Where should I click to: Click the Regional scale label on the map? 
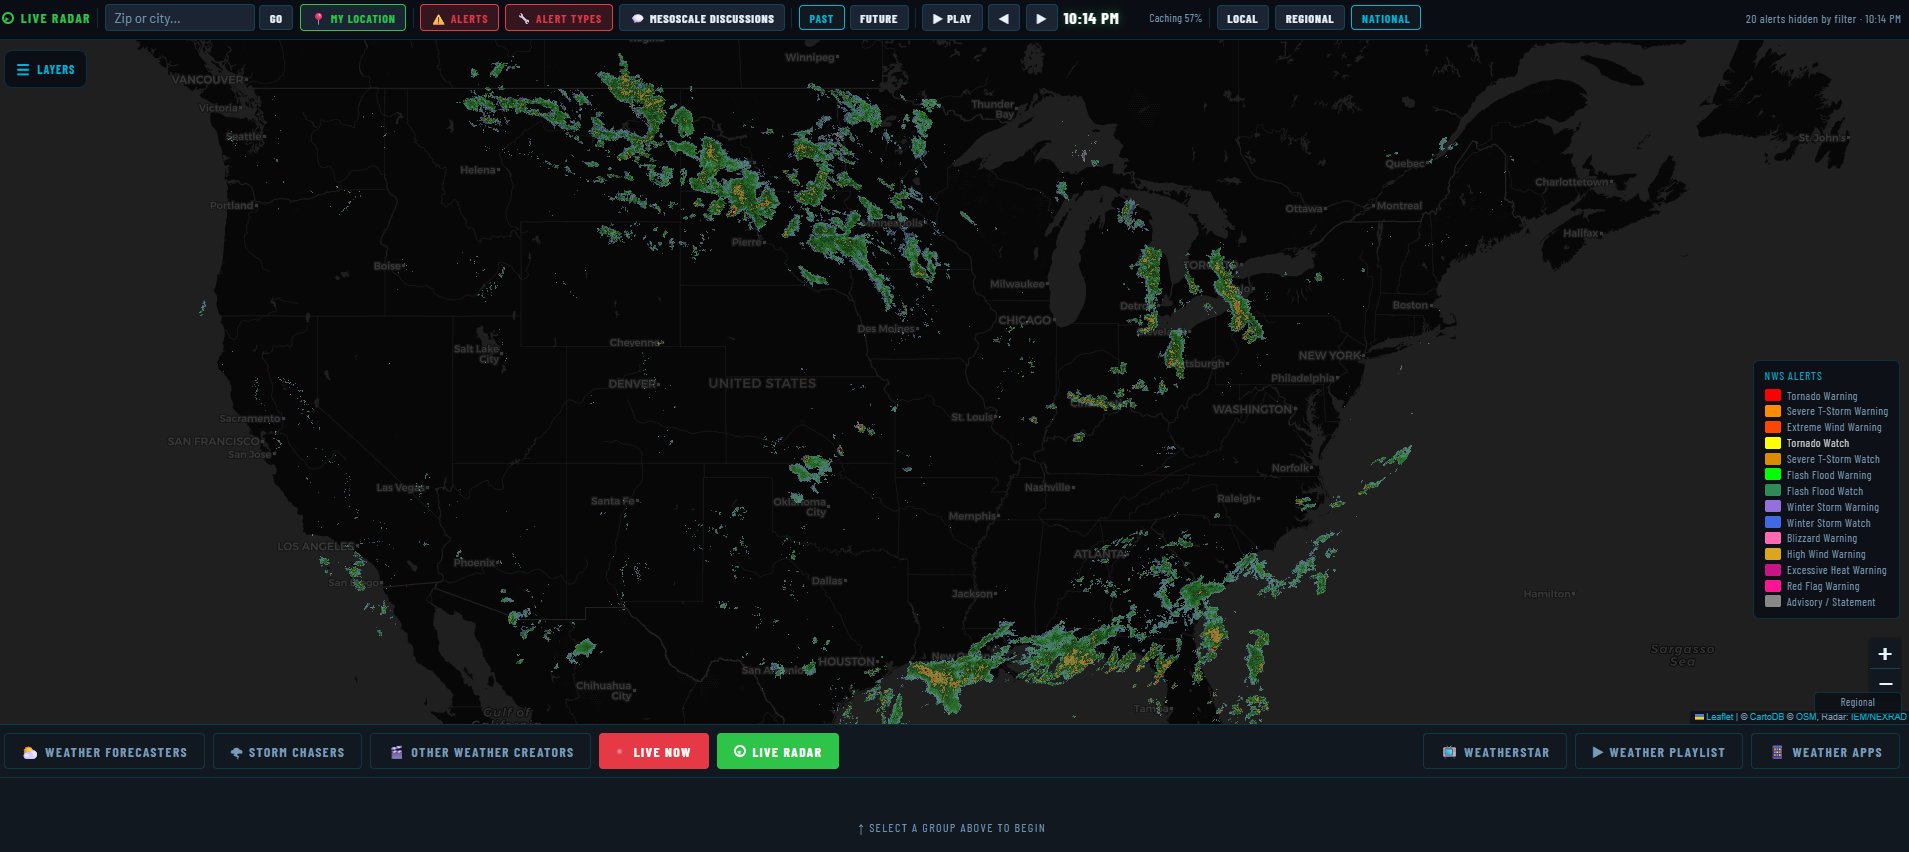click(x=1857, y=702)
